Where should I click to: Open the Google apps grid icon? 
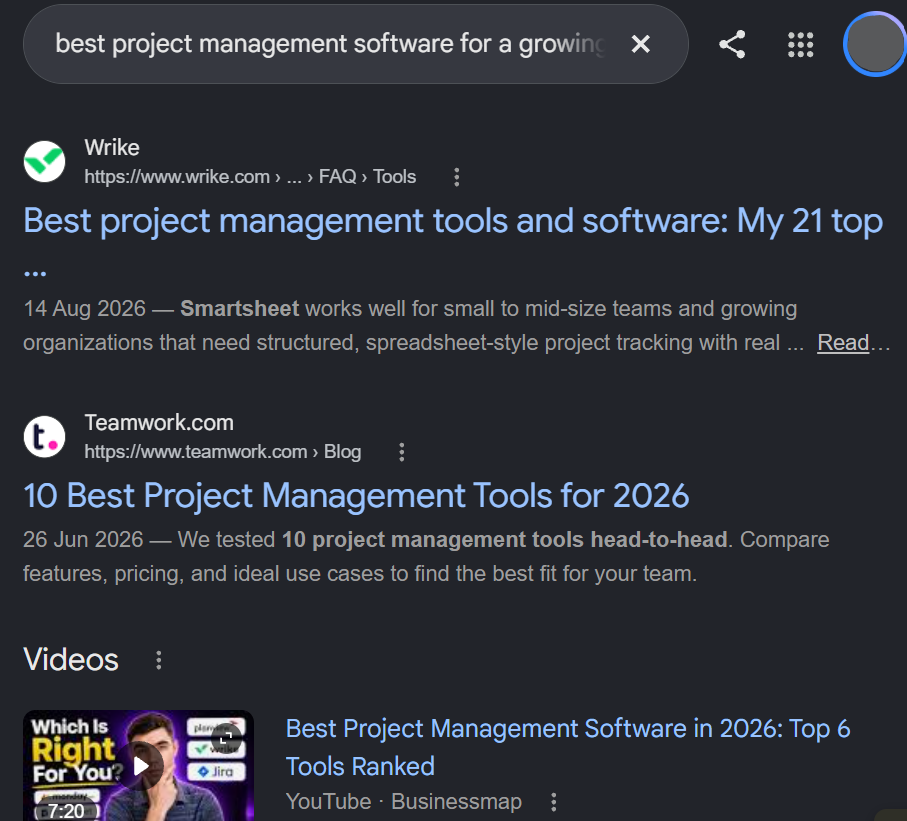tap(801, 45)
